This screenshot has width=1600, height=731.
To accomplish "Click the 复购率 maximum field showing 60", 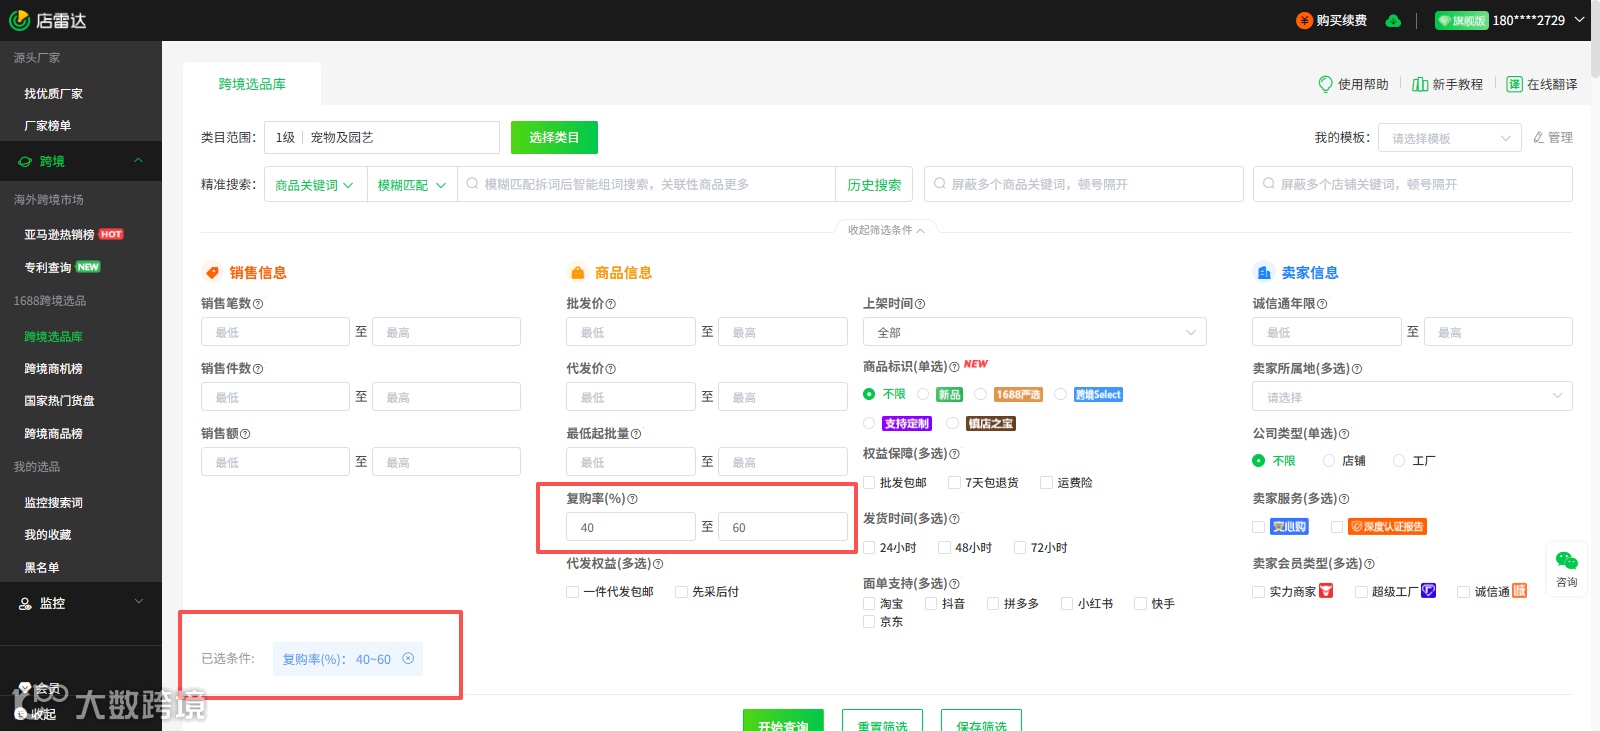I will [783, 527].
